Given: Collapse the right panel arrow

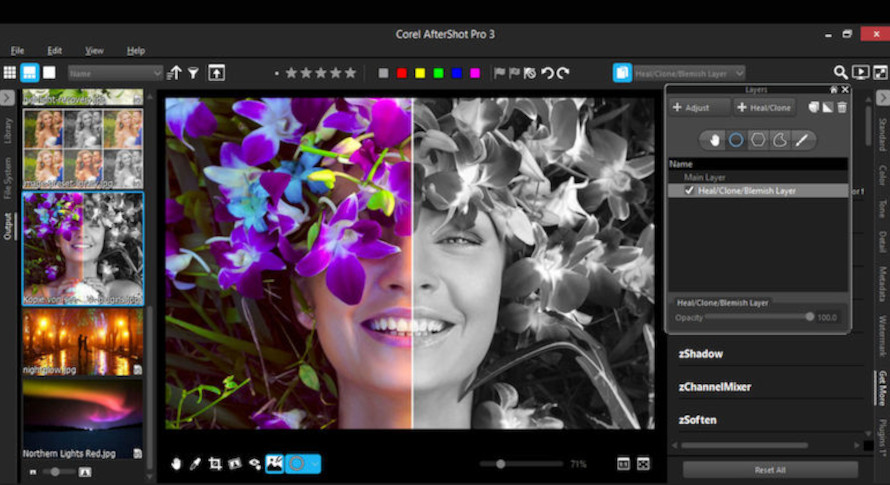Looking at the screenshot, I should 883,98.
